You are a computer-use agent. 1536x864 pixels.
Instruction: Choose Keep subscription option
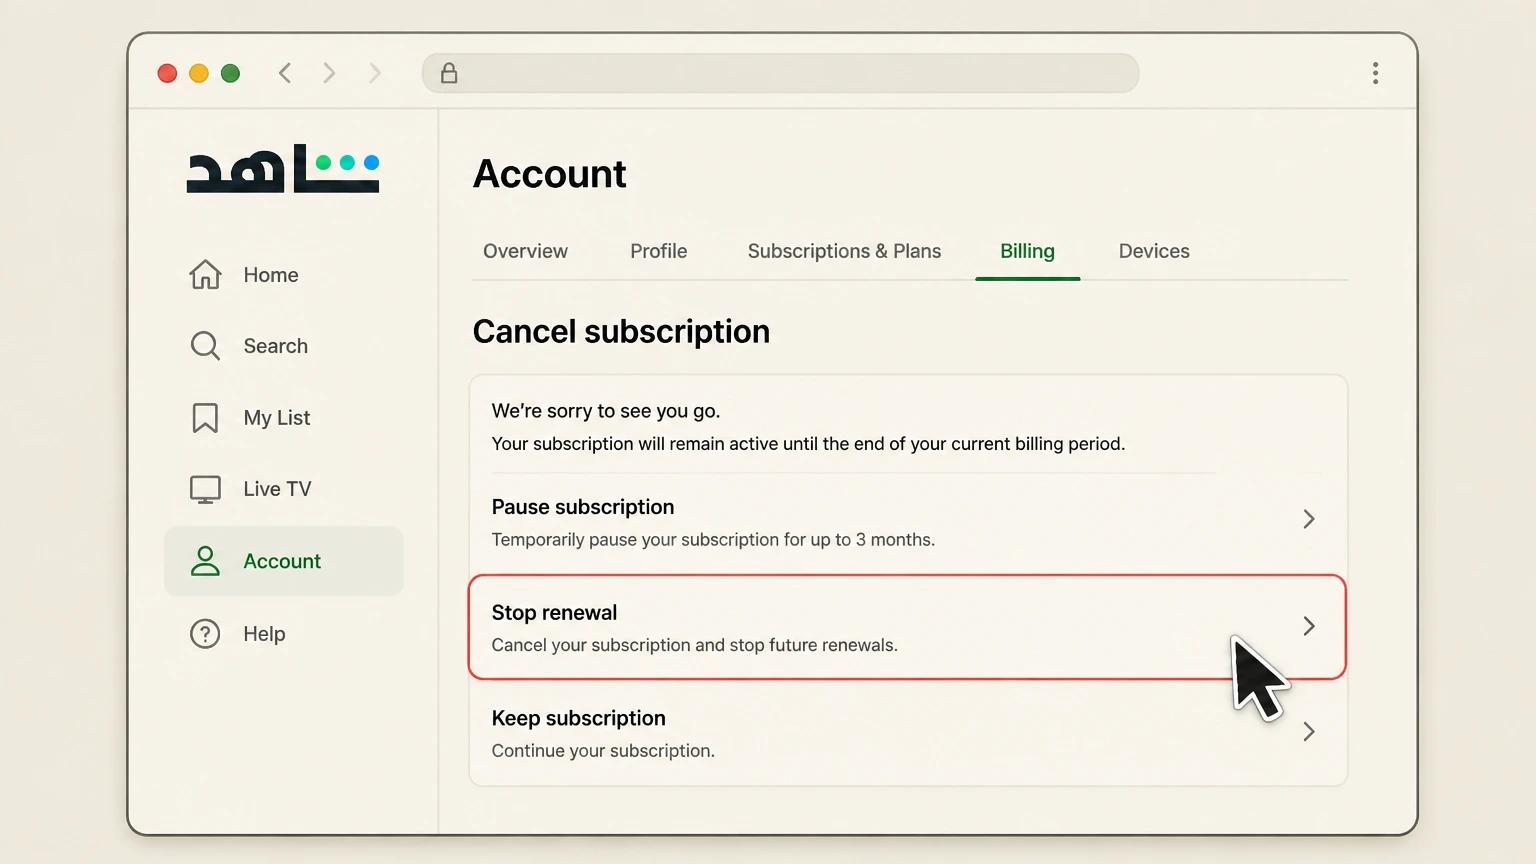tap(908, 733)
